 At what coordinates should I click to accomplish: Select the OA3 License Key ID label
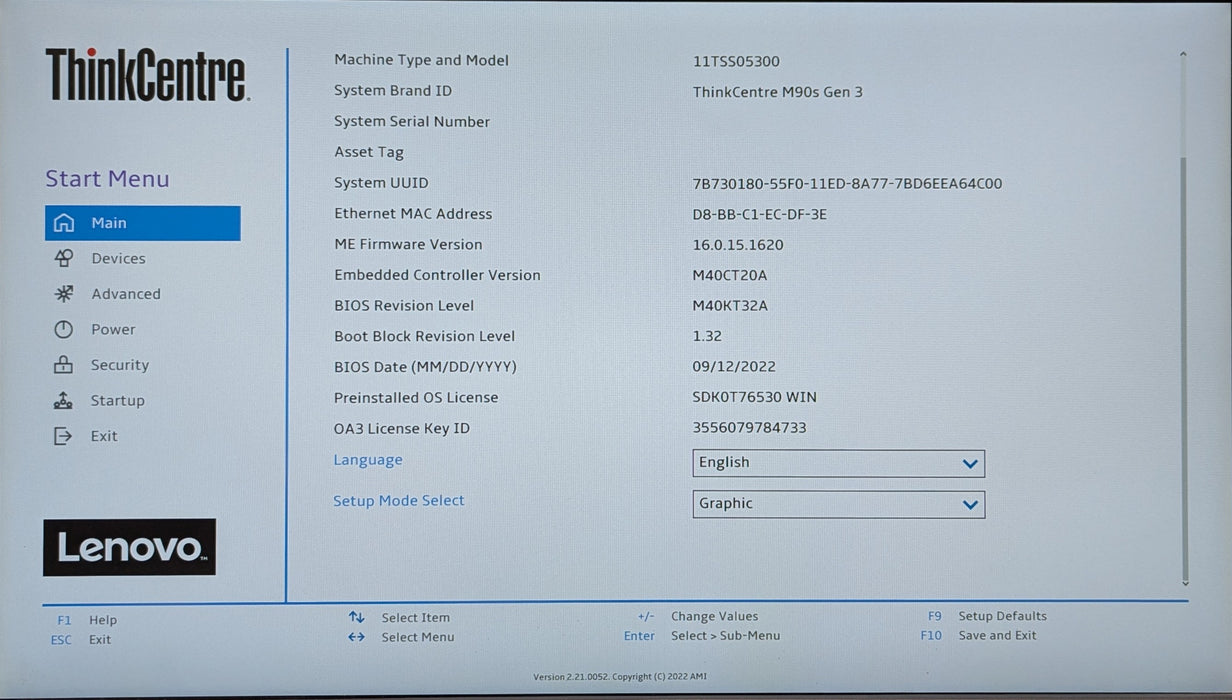[x=402, y=429]
